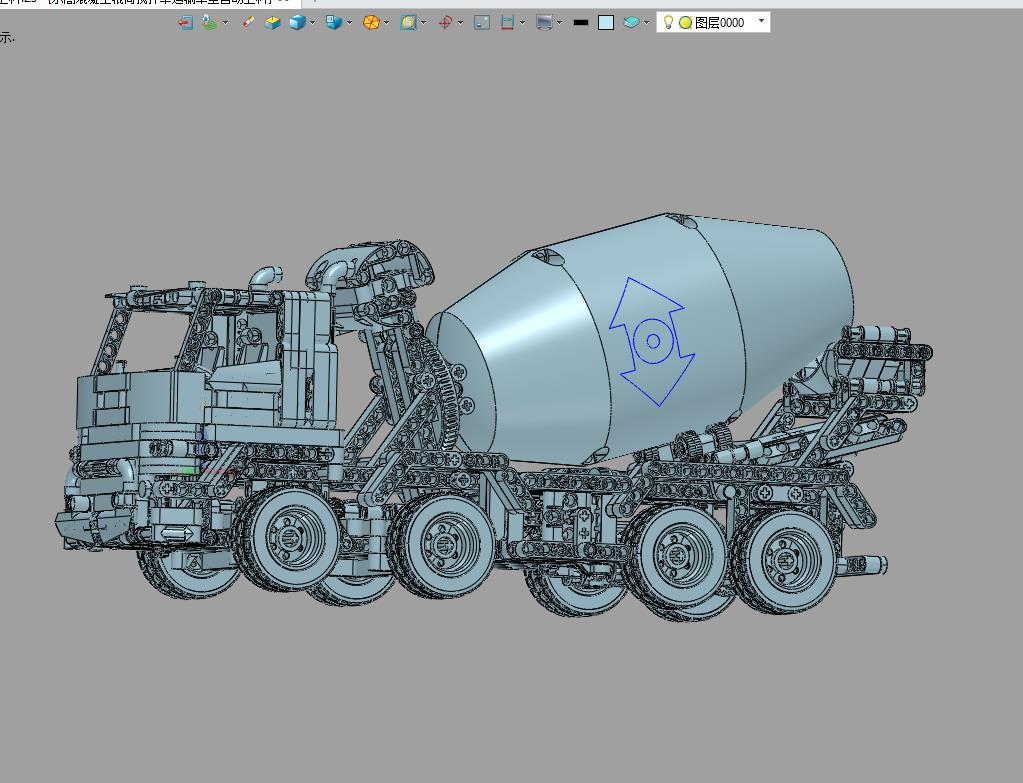
Task: Open the 图层0000 layer dropdown
Action: (761, 22)
